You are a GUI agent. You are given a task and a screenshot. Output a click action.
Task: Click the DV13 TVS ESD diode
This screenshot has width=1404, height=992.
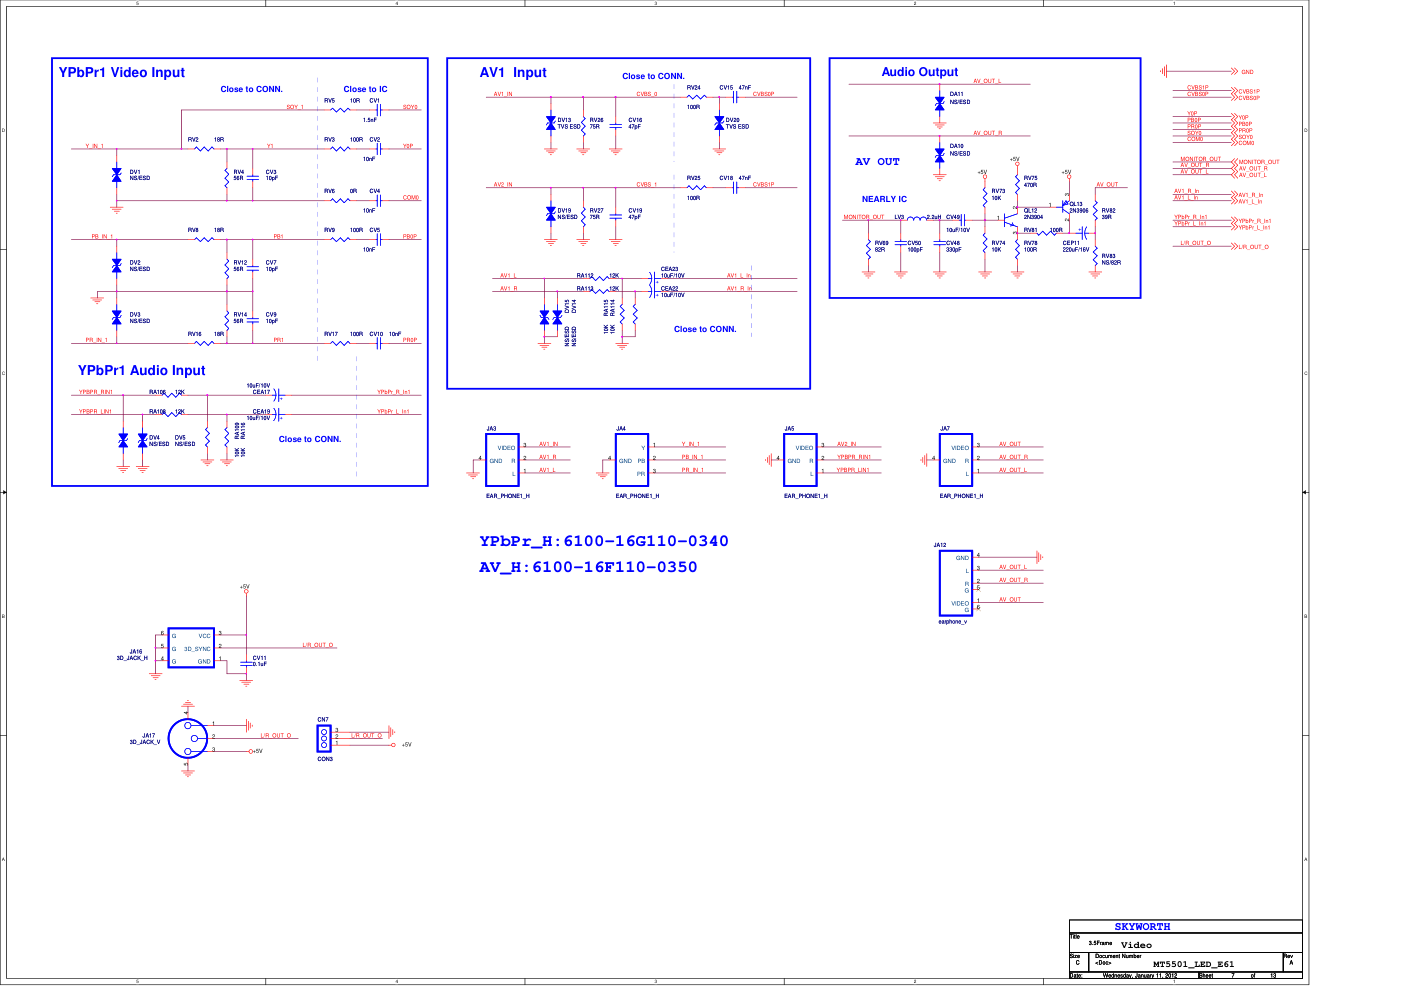(x=551, y=123)
